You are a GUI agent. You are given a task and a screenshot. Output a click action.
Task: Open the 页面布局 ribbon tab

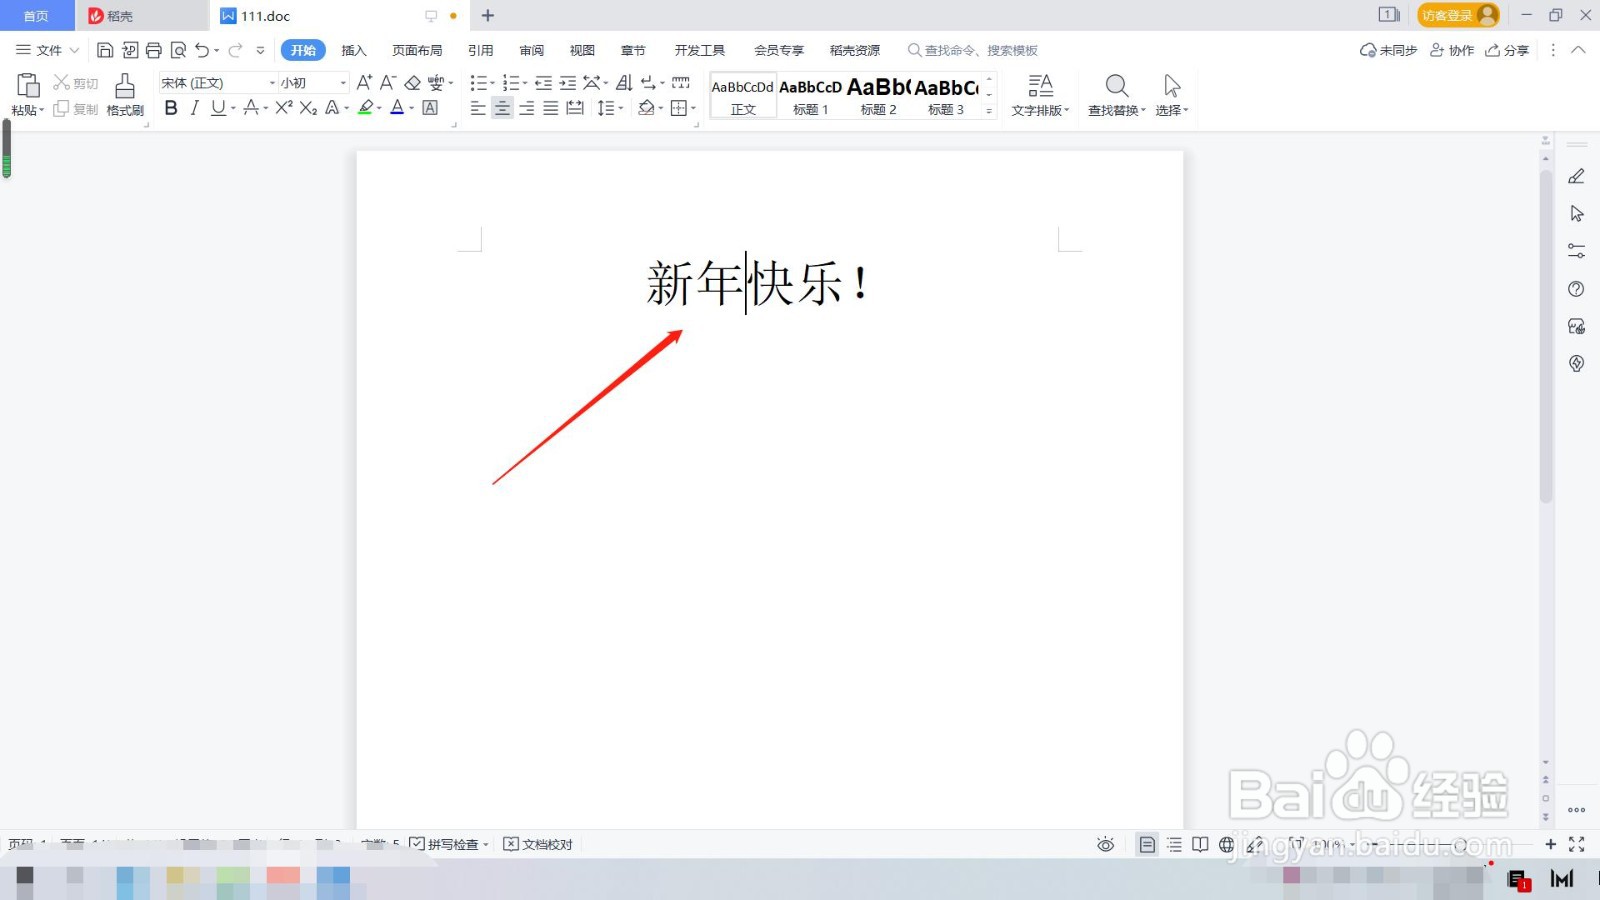417,50
